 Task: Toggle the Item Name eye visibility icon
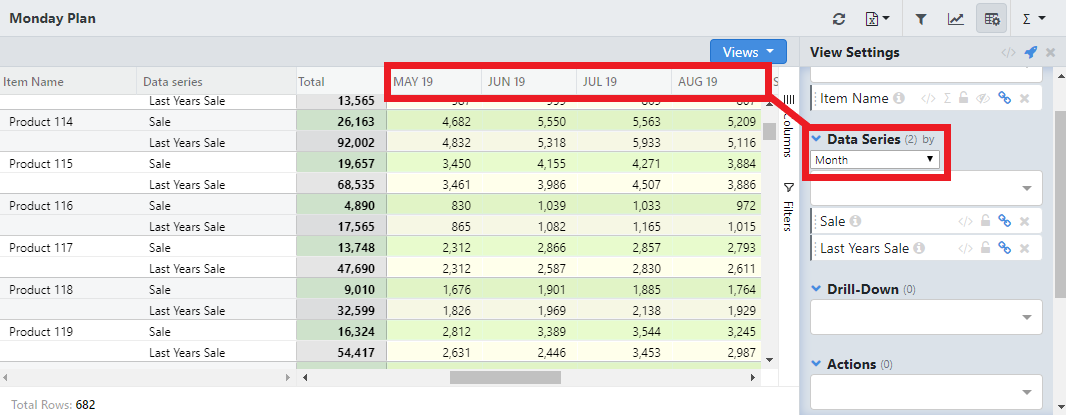(x=982, y=98)
